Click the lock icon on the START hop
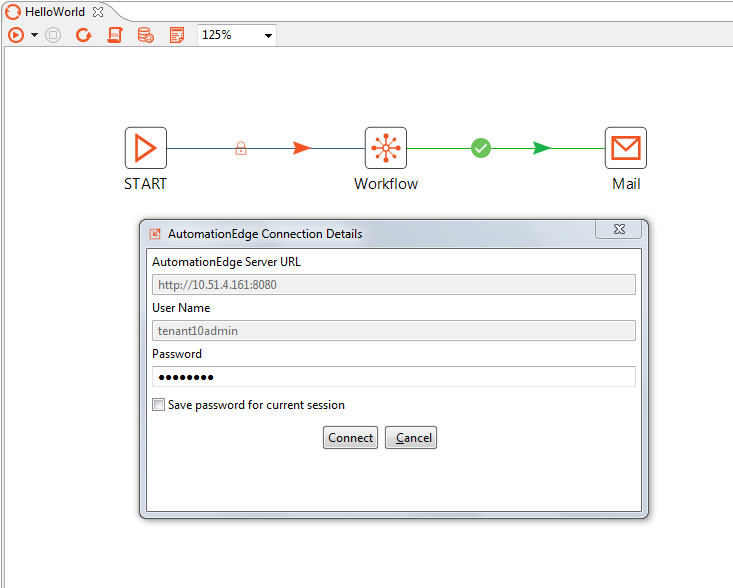Viewport: 733px width, 588px height. coord(241,148)
